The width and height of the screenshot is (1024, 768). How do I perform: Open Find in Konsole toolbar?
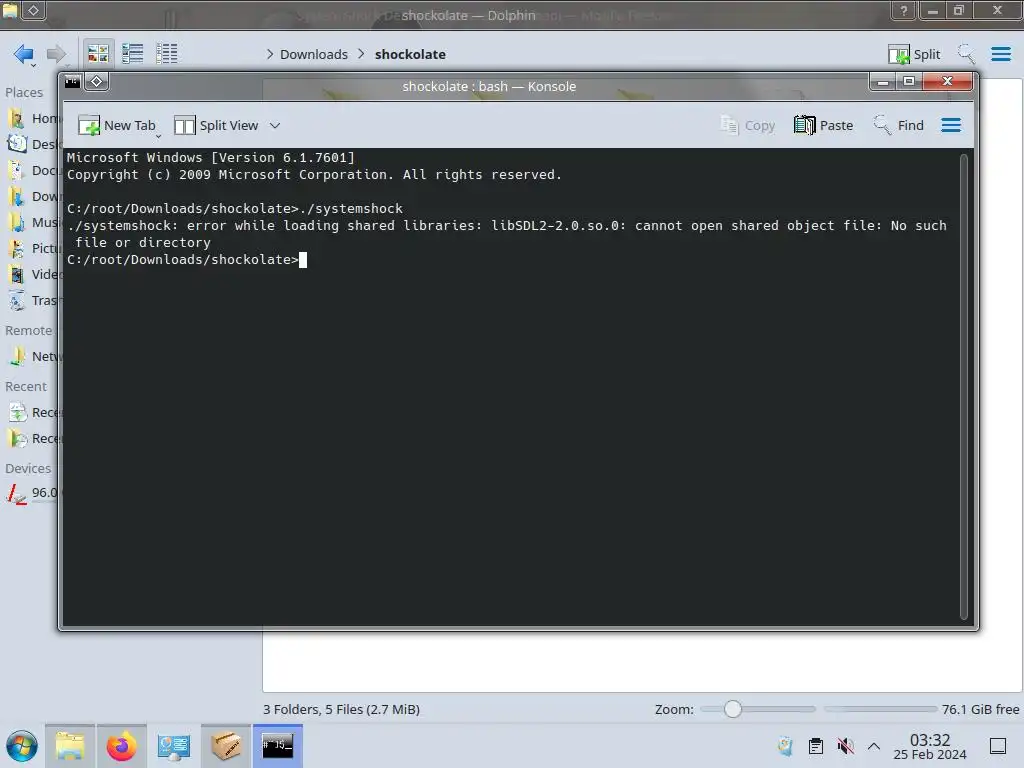click(899, 125)
